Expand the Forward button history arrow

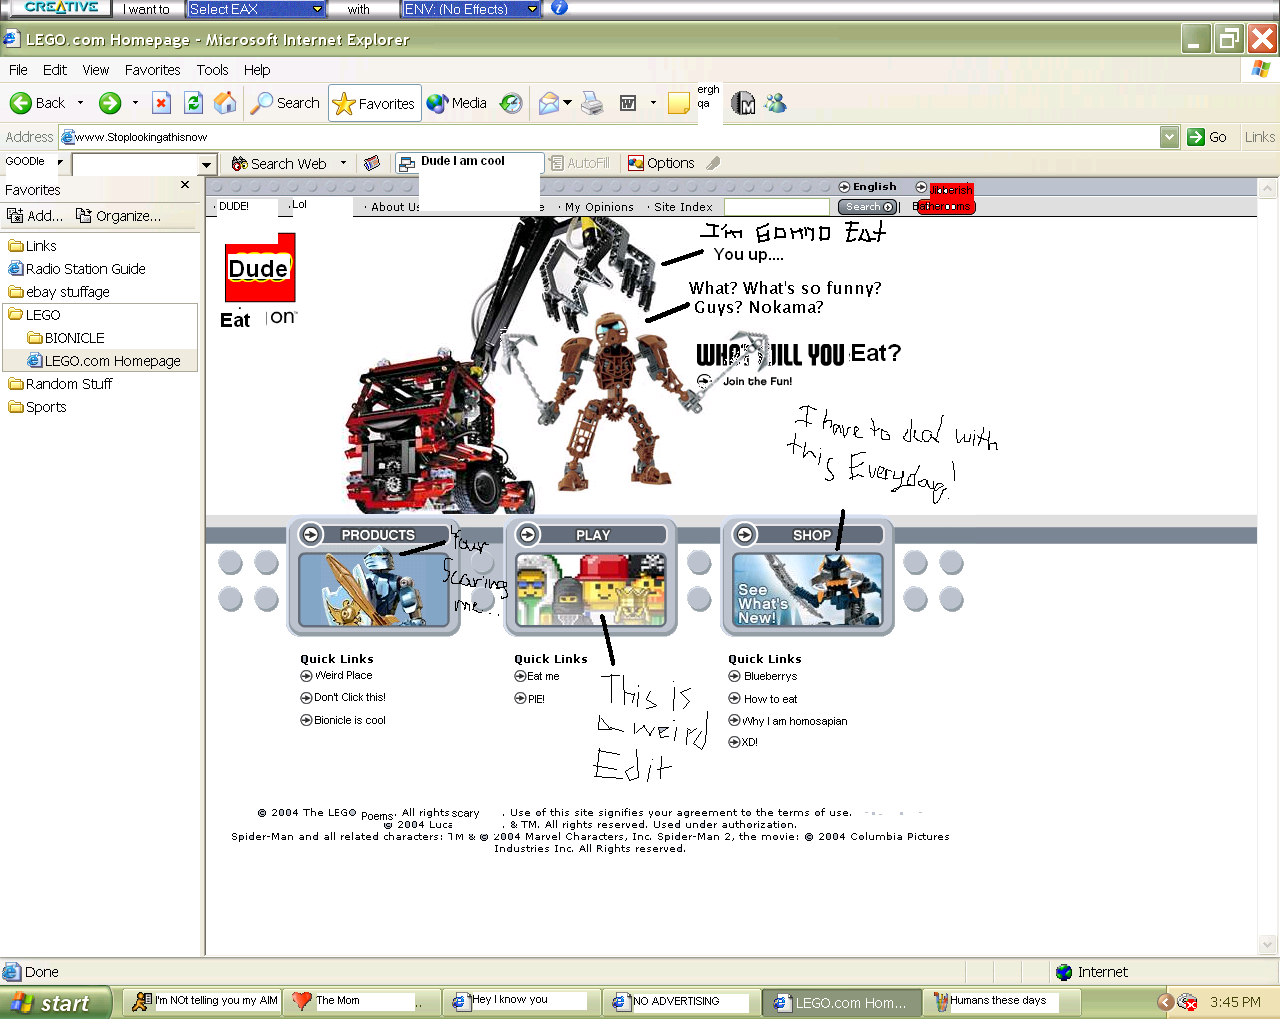pyautogui.click(x=135, y=103)
